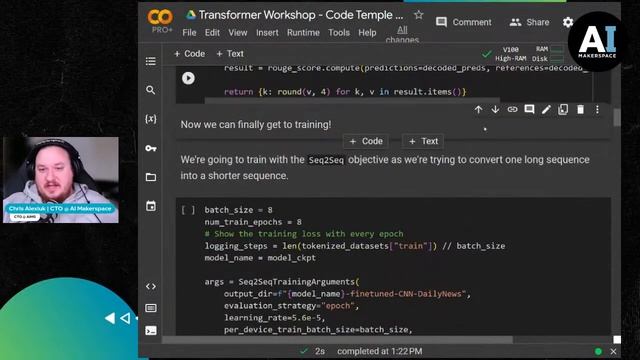Click the vertical notebook scrollbar
This screenshot has height=360, width=640.
click(x=616, y=118)
